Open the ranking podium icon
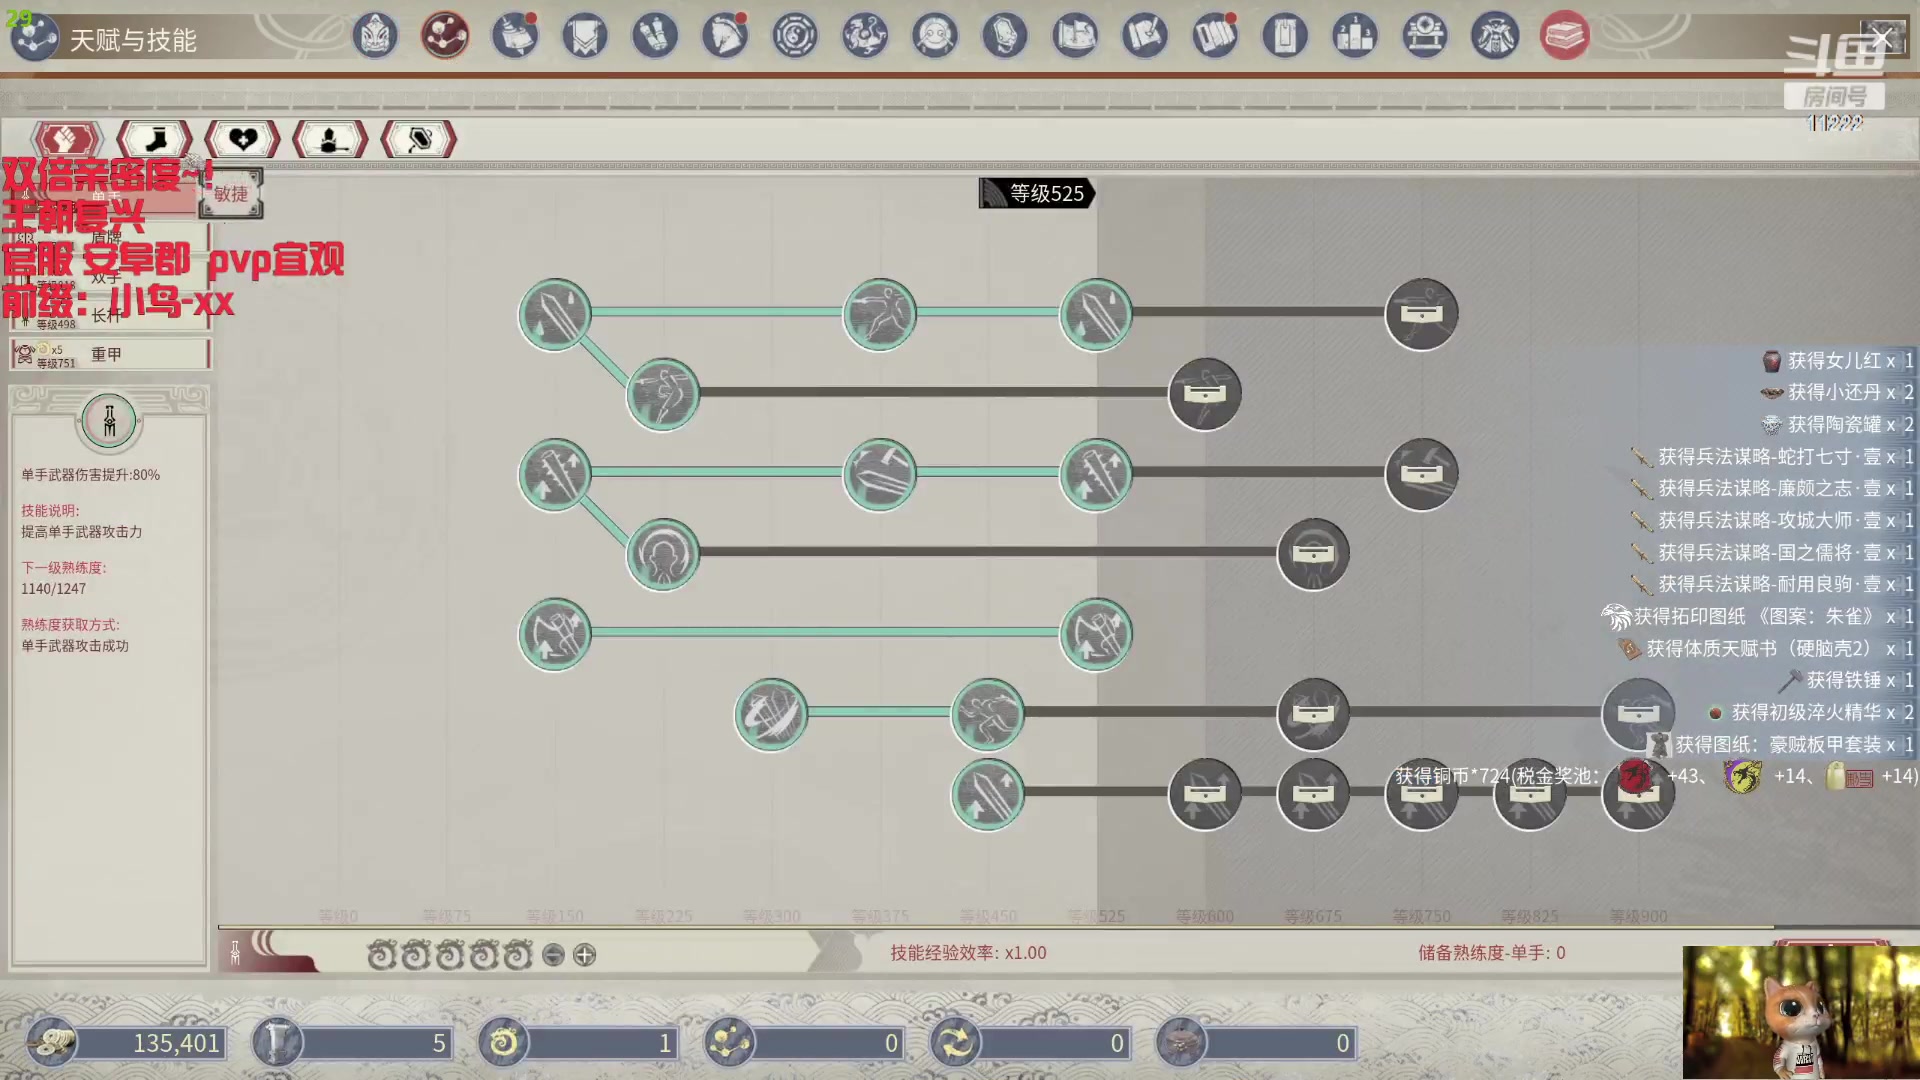 1355,36
